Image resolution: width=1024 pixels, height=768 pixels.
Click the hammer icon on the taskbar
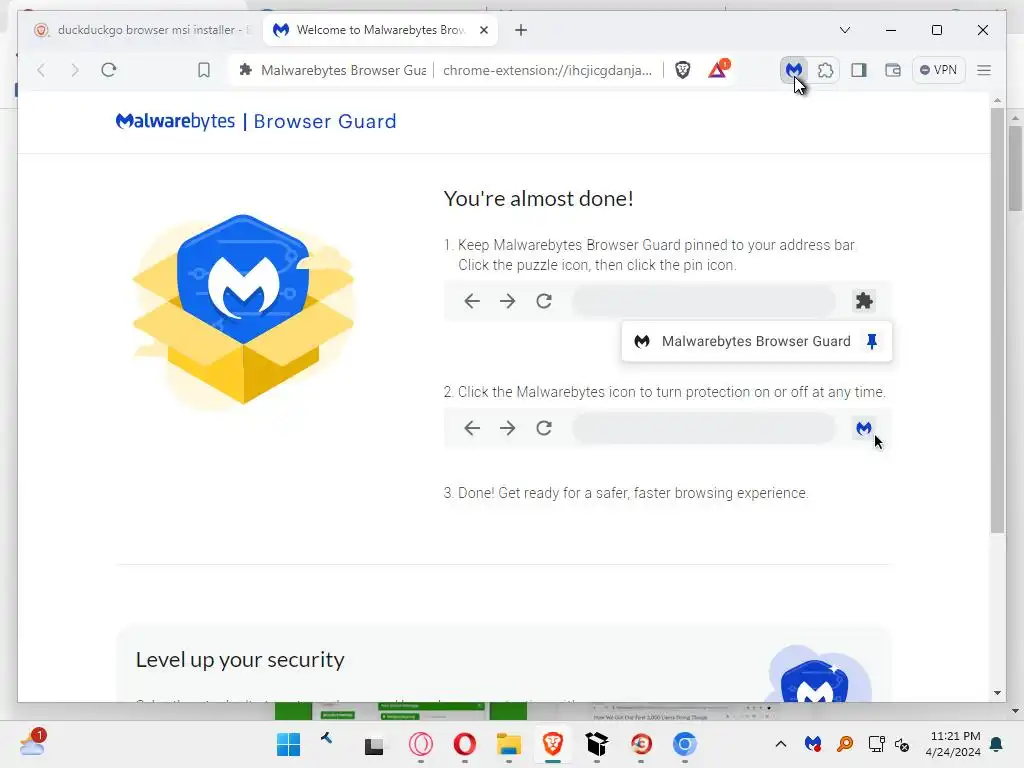click(x=327, y=739)
